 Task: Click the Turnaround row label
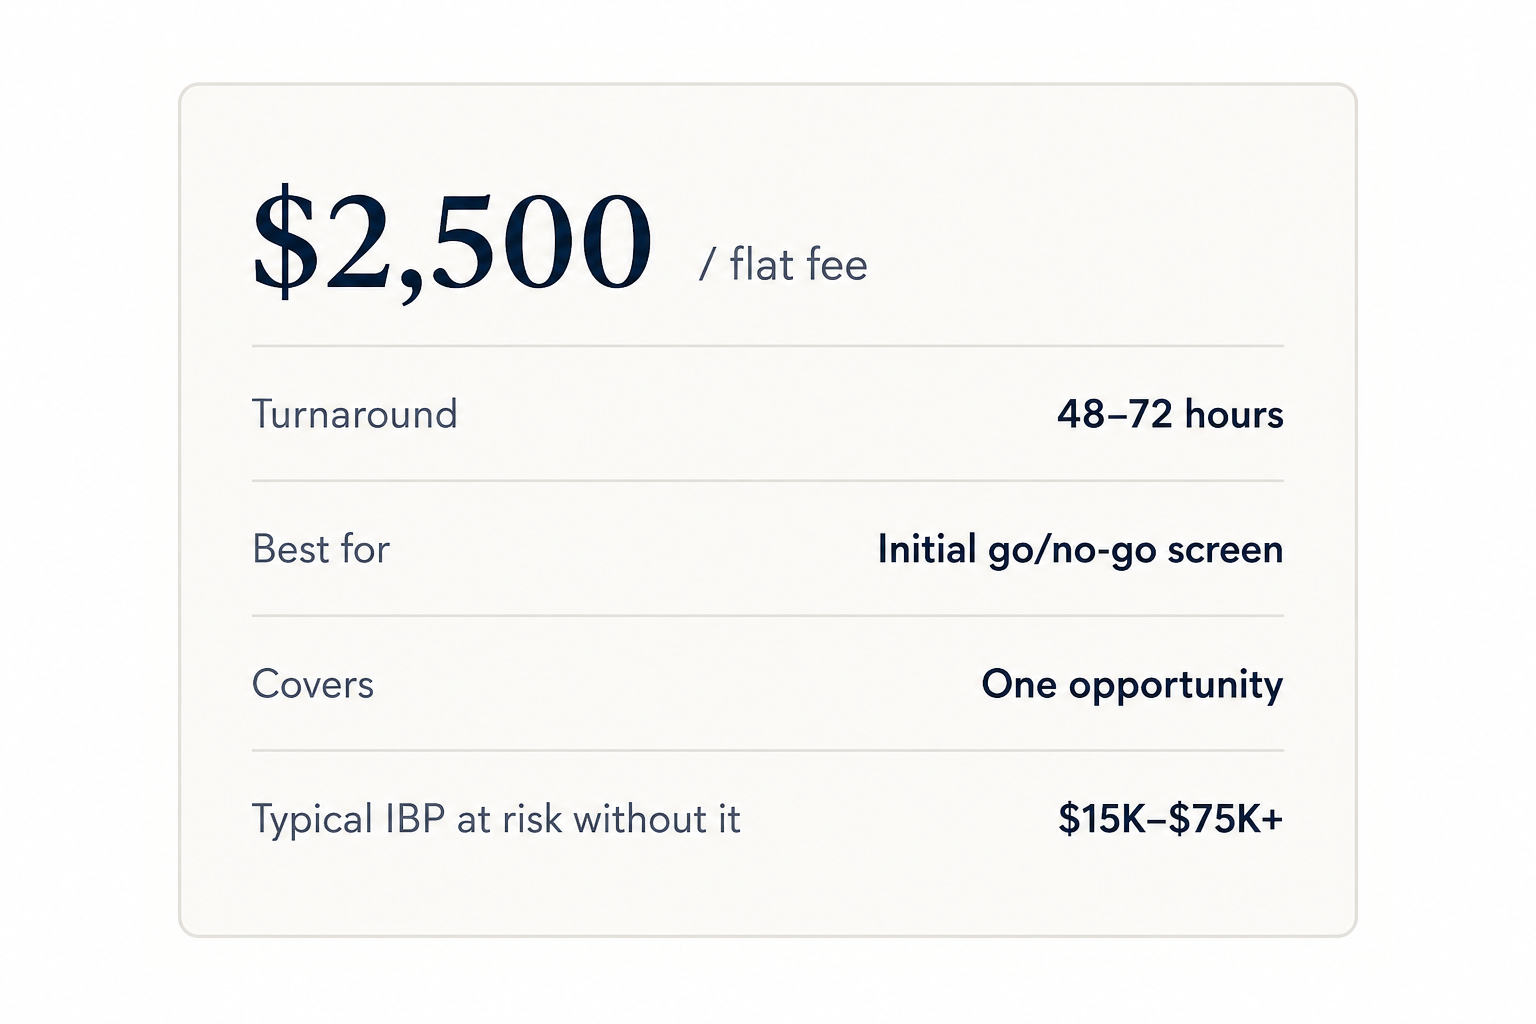[x=355, y=414]
